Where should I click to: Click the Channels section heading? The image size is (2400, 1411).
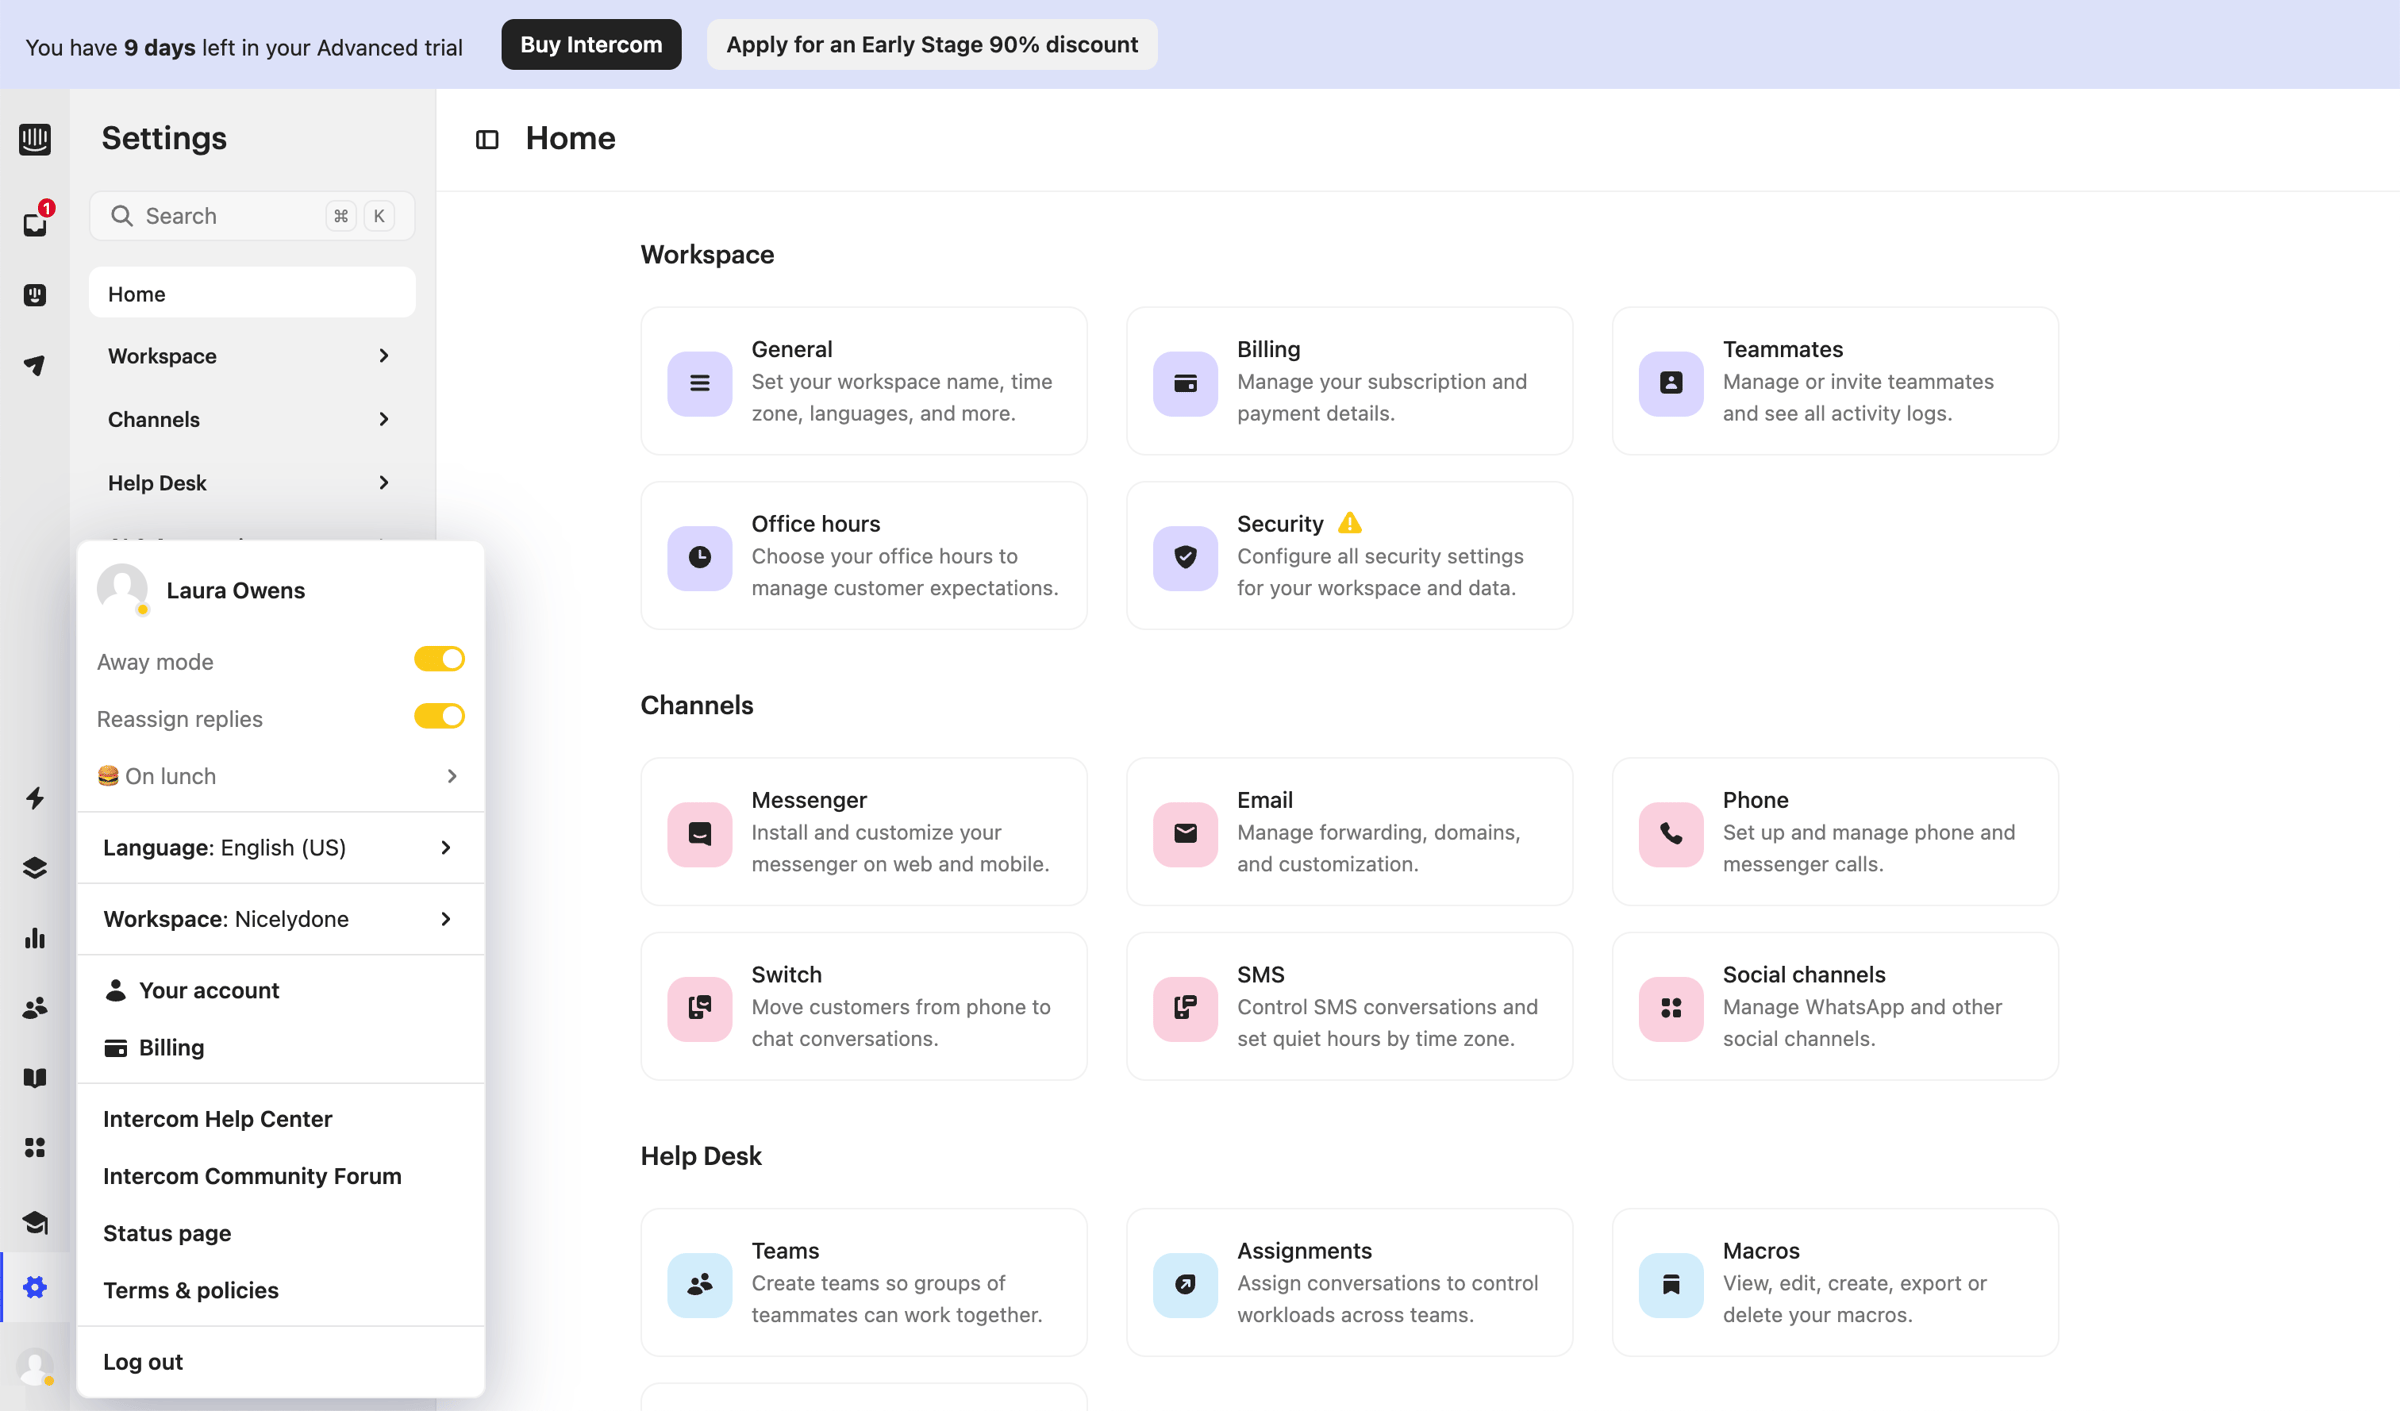pyautogui.click(x=697, y=705)
